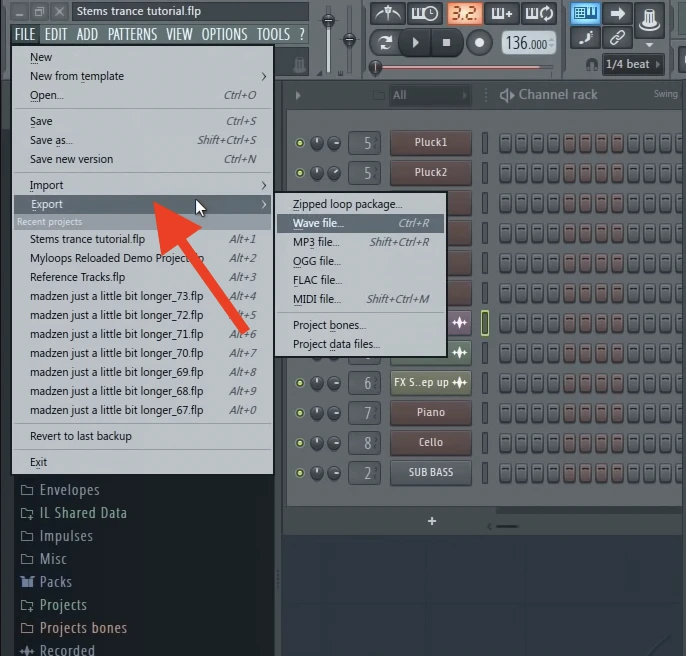Click the Record button
The height and width of the screenshot is (656, 686).
pos(479,43)
